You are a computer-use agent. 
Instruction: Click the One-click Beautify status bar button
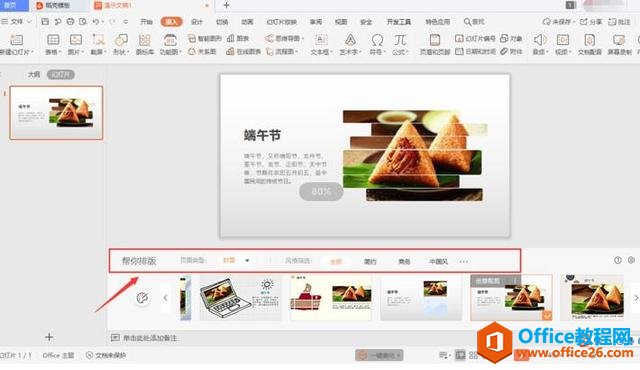pos(379,355)
